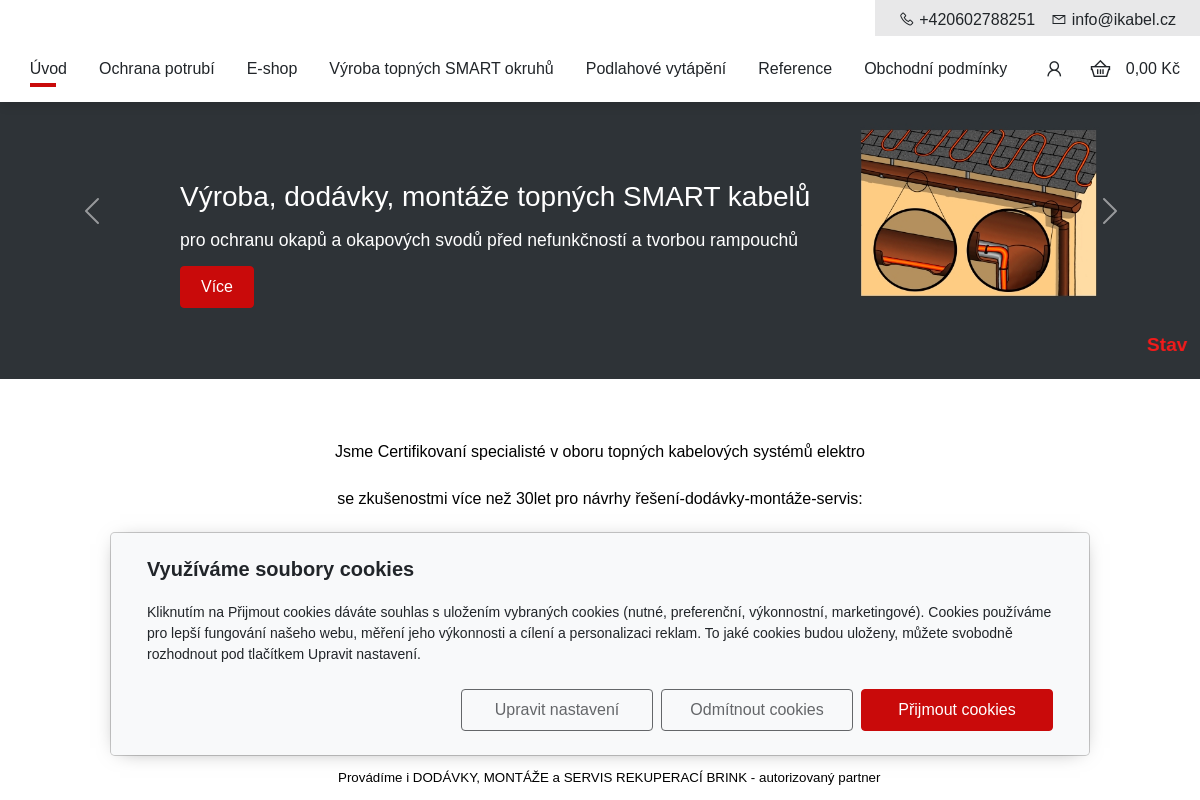
Task: Go to previous slide with the left arrow
Action: tap(91, 211)
